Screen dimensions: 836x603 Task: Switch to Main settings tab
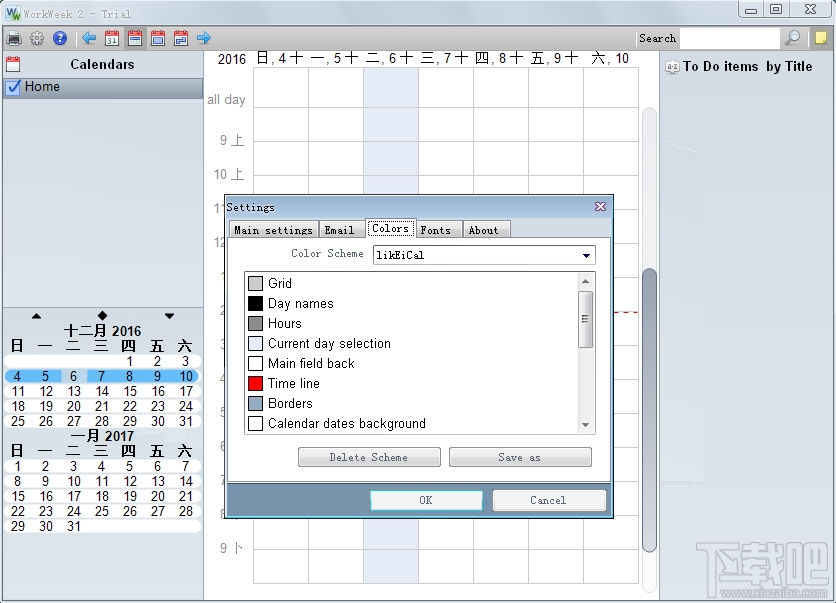[274, 230]
